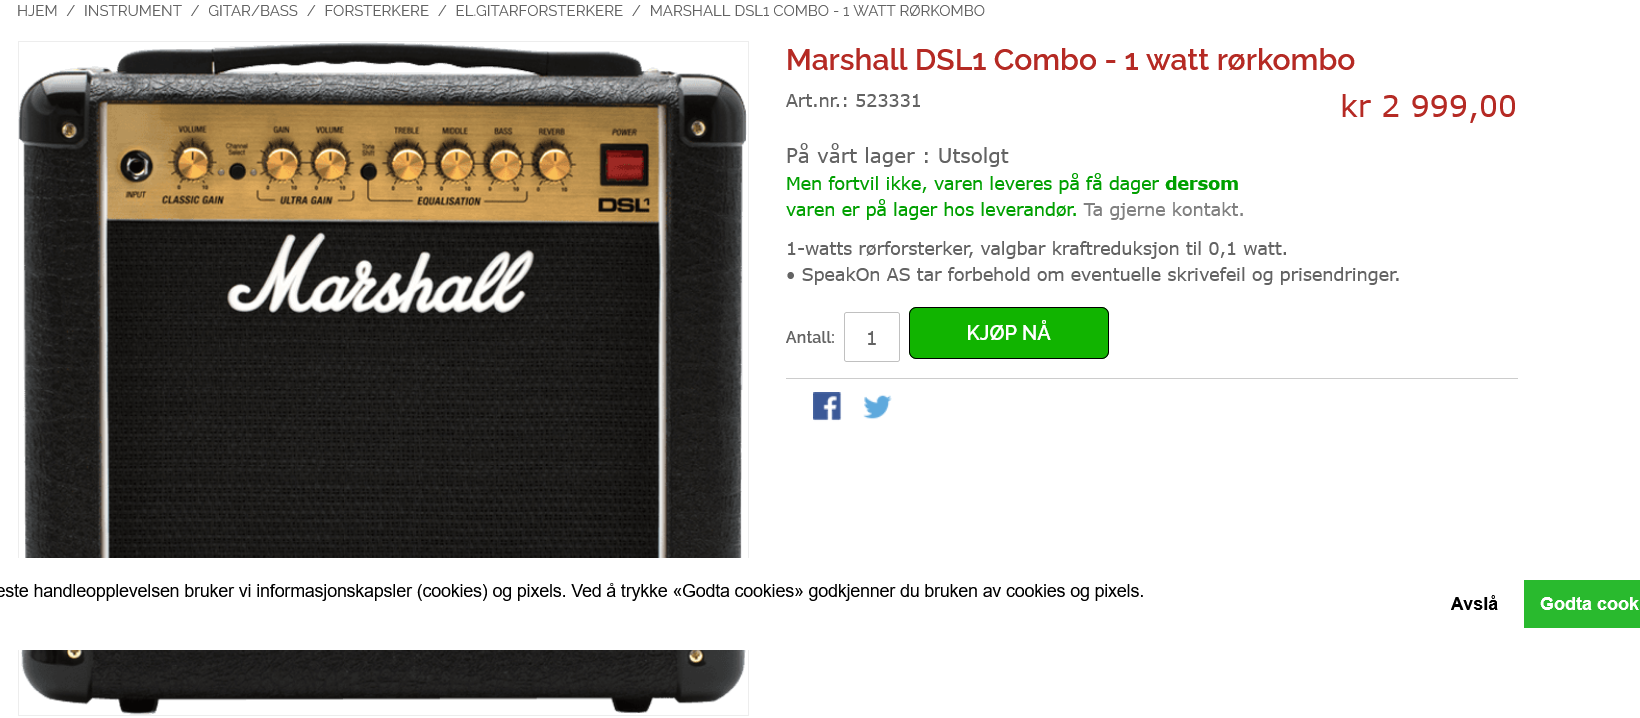
Task: Go to HJEM breadcrumb
Action: pos(37,11)
